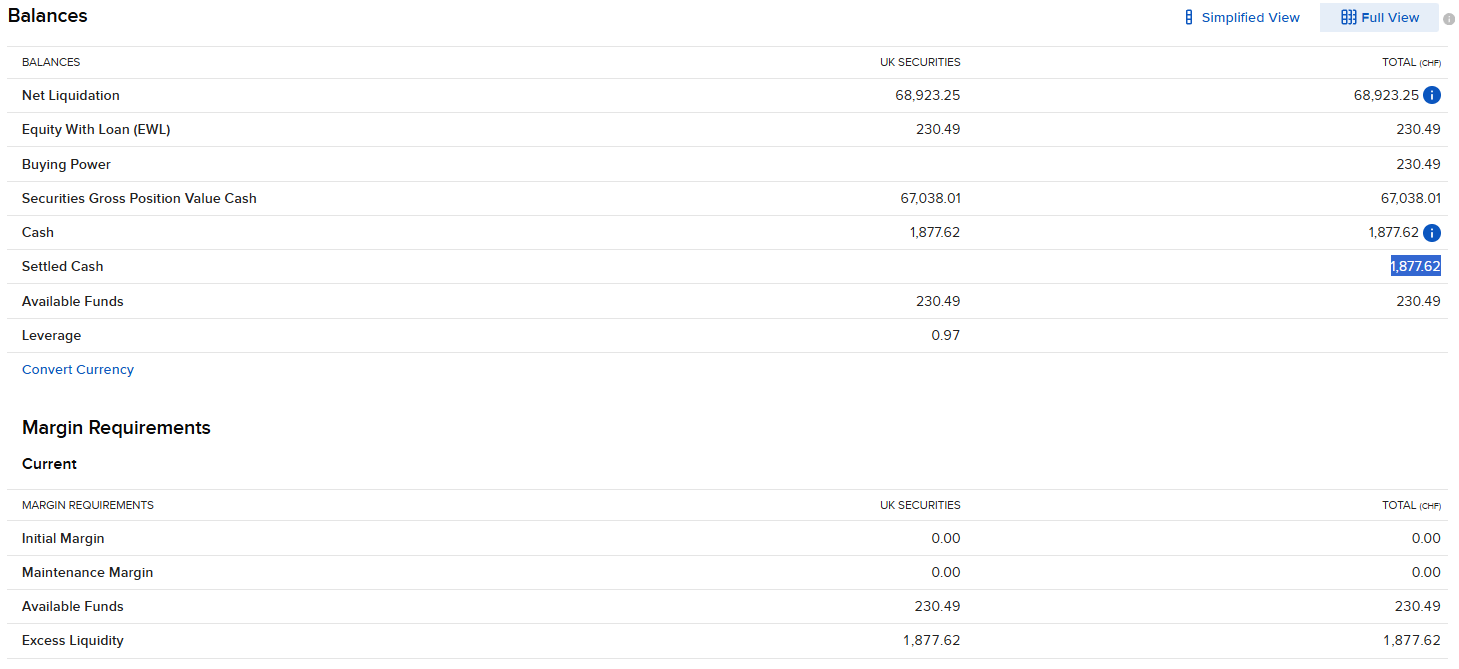
Task: Select the Initial Margin row label
Action: (63, 539)
